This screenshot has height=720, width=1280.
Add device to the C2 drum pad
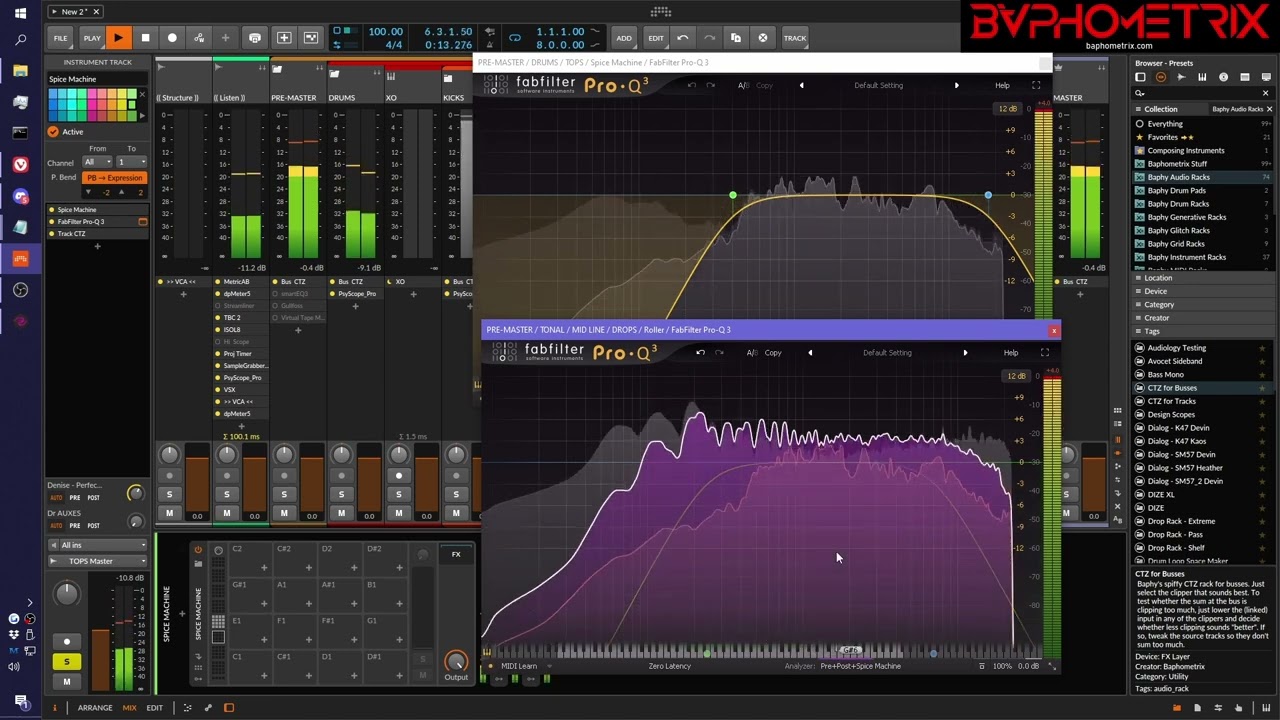[x=264, y=568]
